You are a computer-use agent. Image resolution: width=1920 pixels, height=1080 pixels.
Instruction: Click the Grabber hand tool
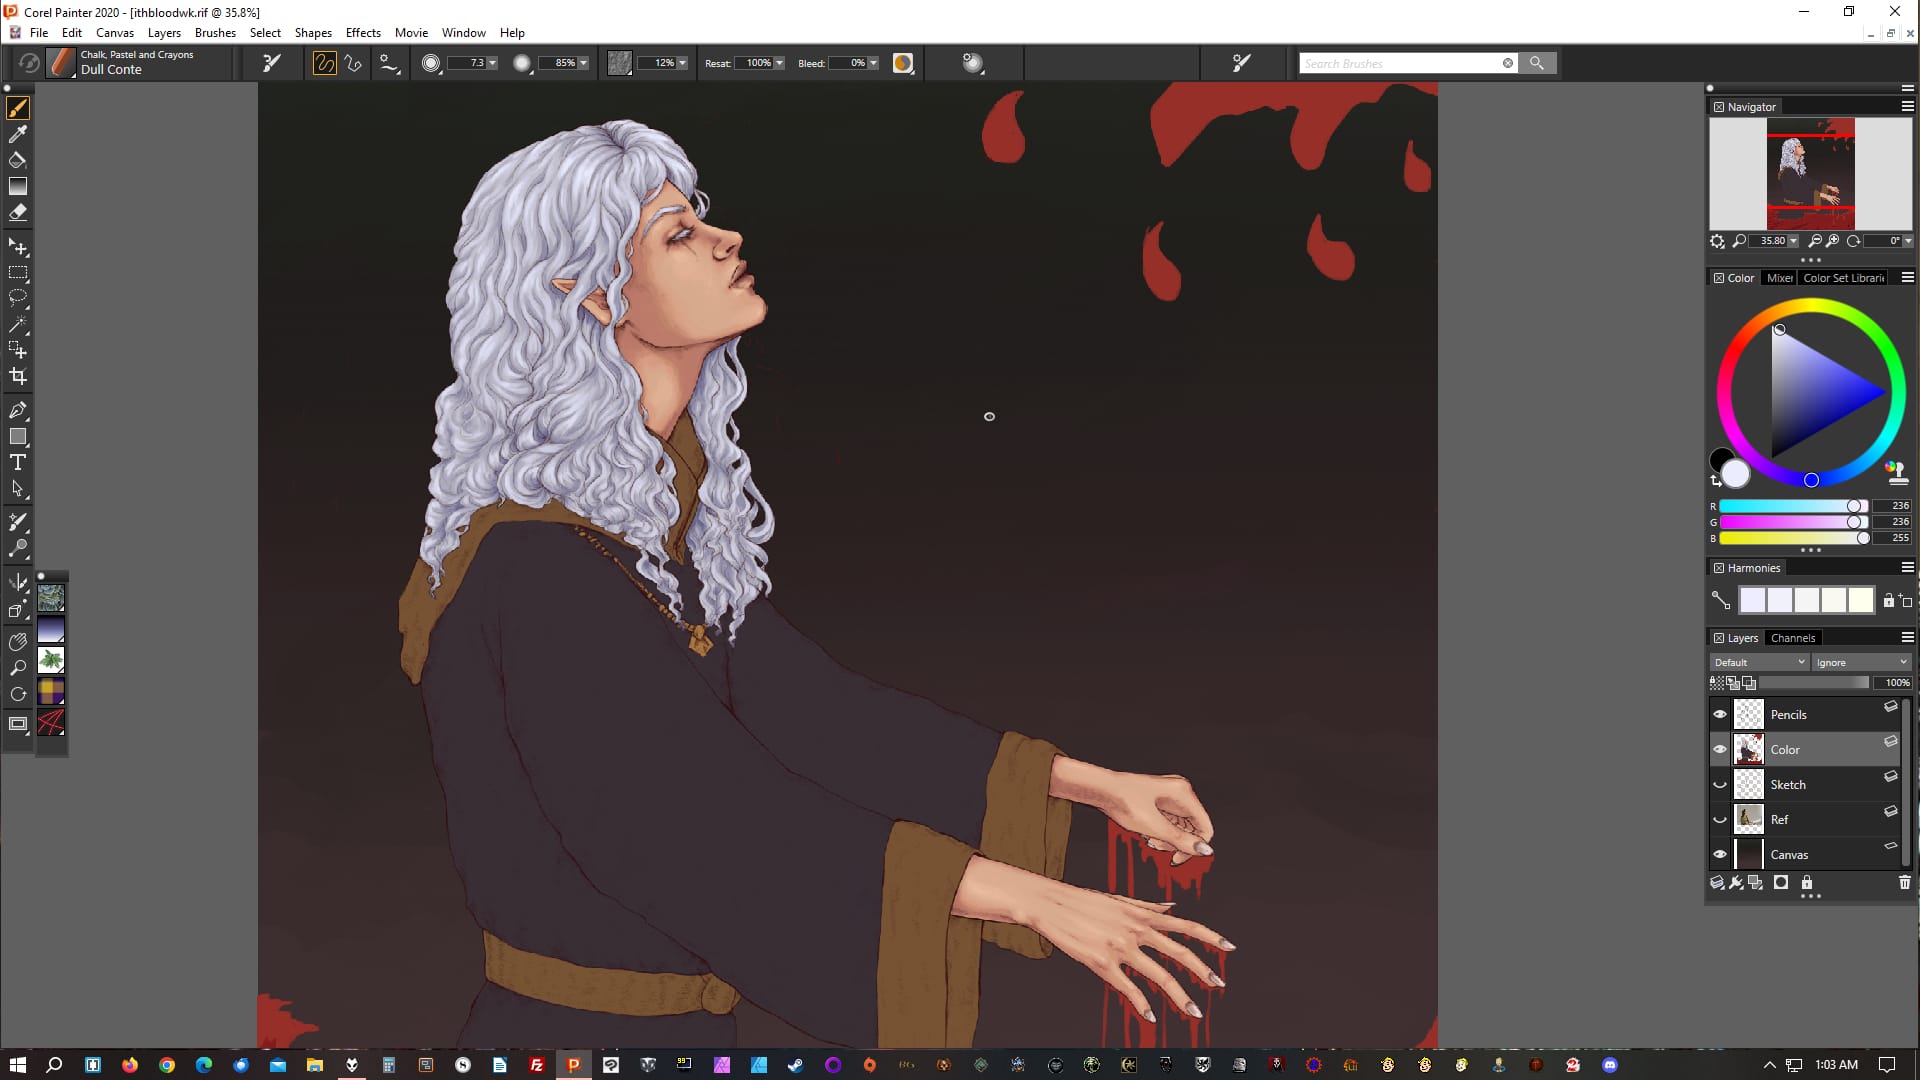pyautogui.click(x=18, y=641)
